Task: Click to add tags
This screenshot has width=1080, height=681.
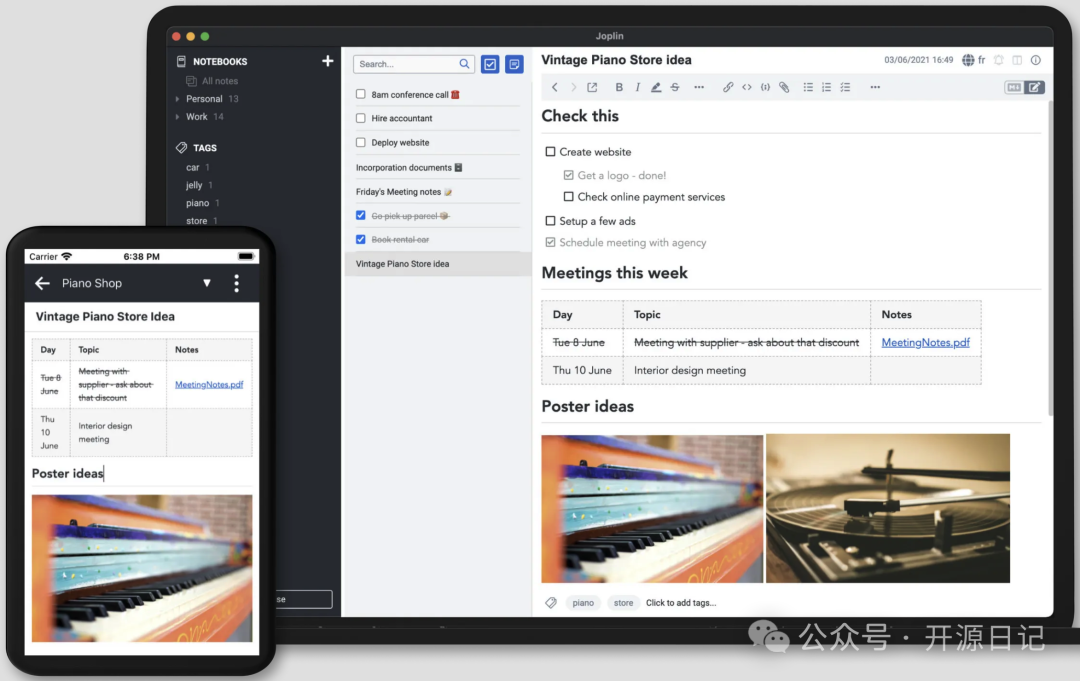Action: [681, 603]
